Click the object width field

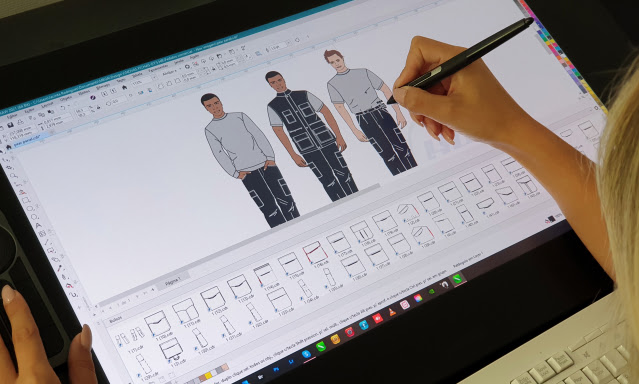click(x=51, y=120)
